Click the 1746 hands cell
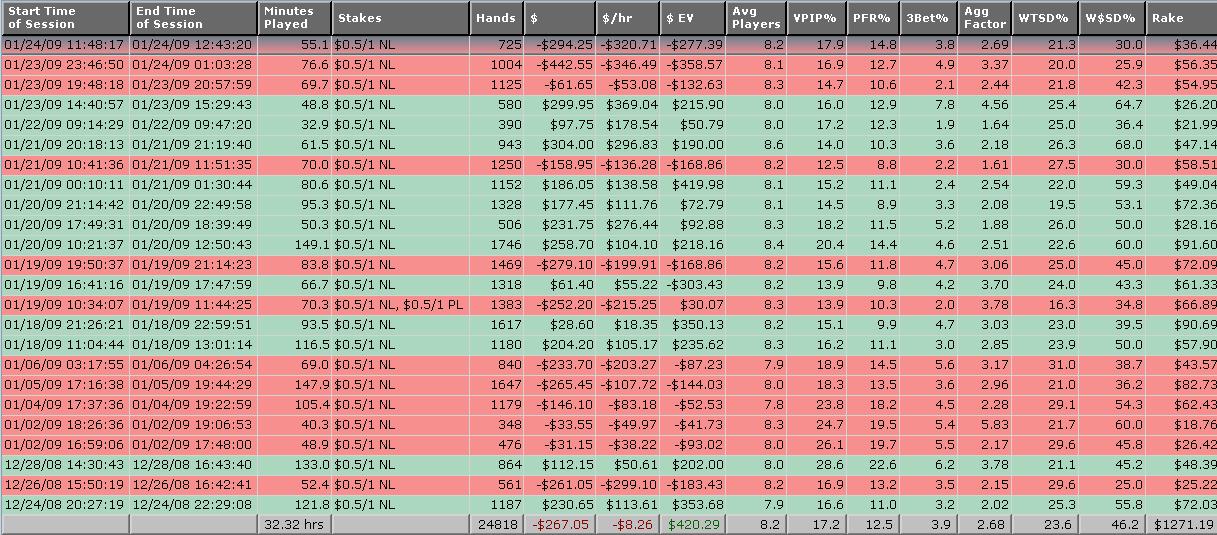 496,245
